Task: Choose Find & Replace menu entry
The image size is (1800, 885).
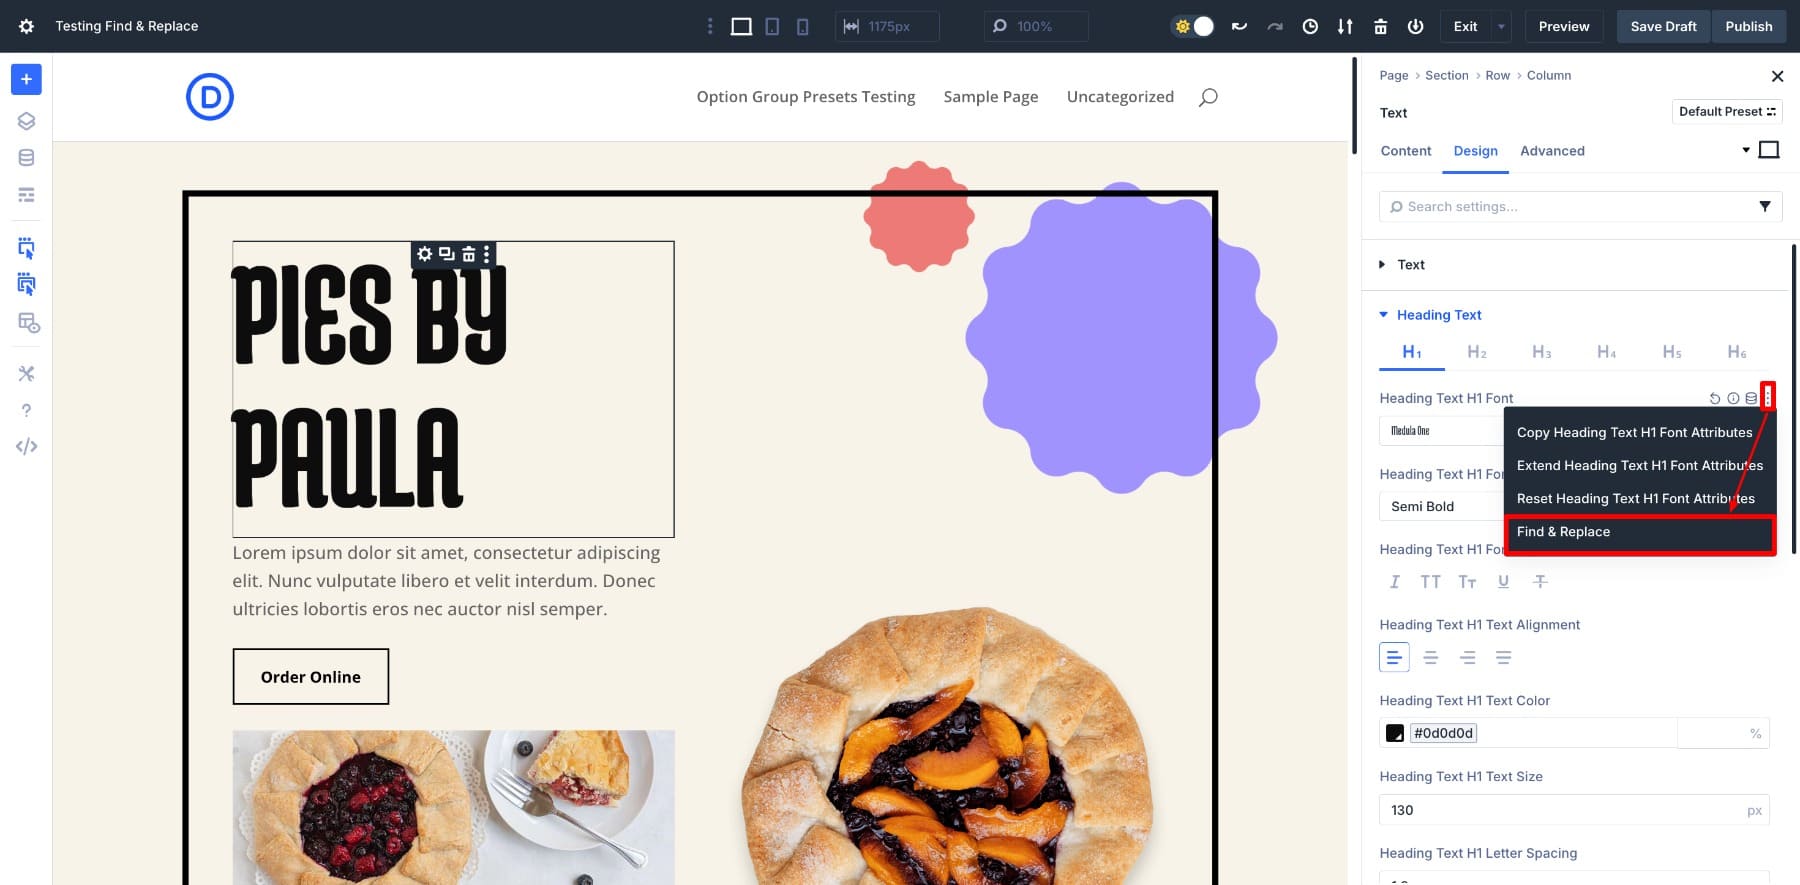Action: (1640, 533)
